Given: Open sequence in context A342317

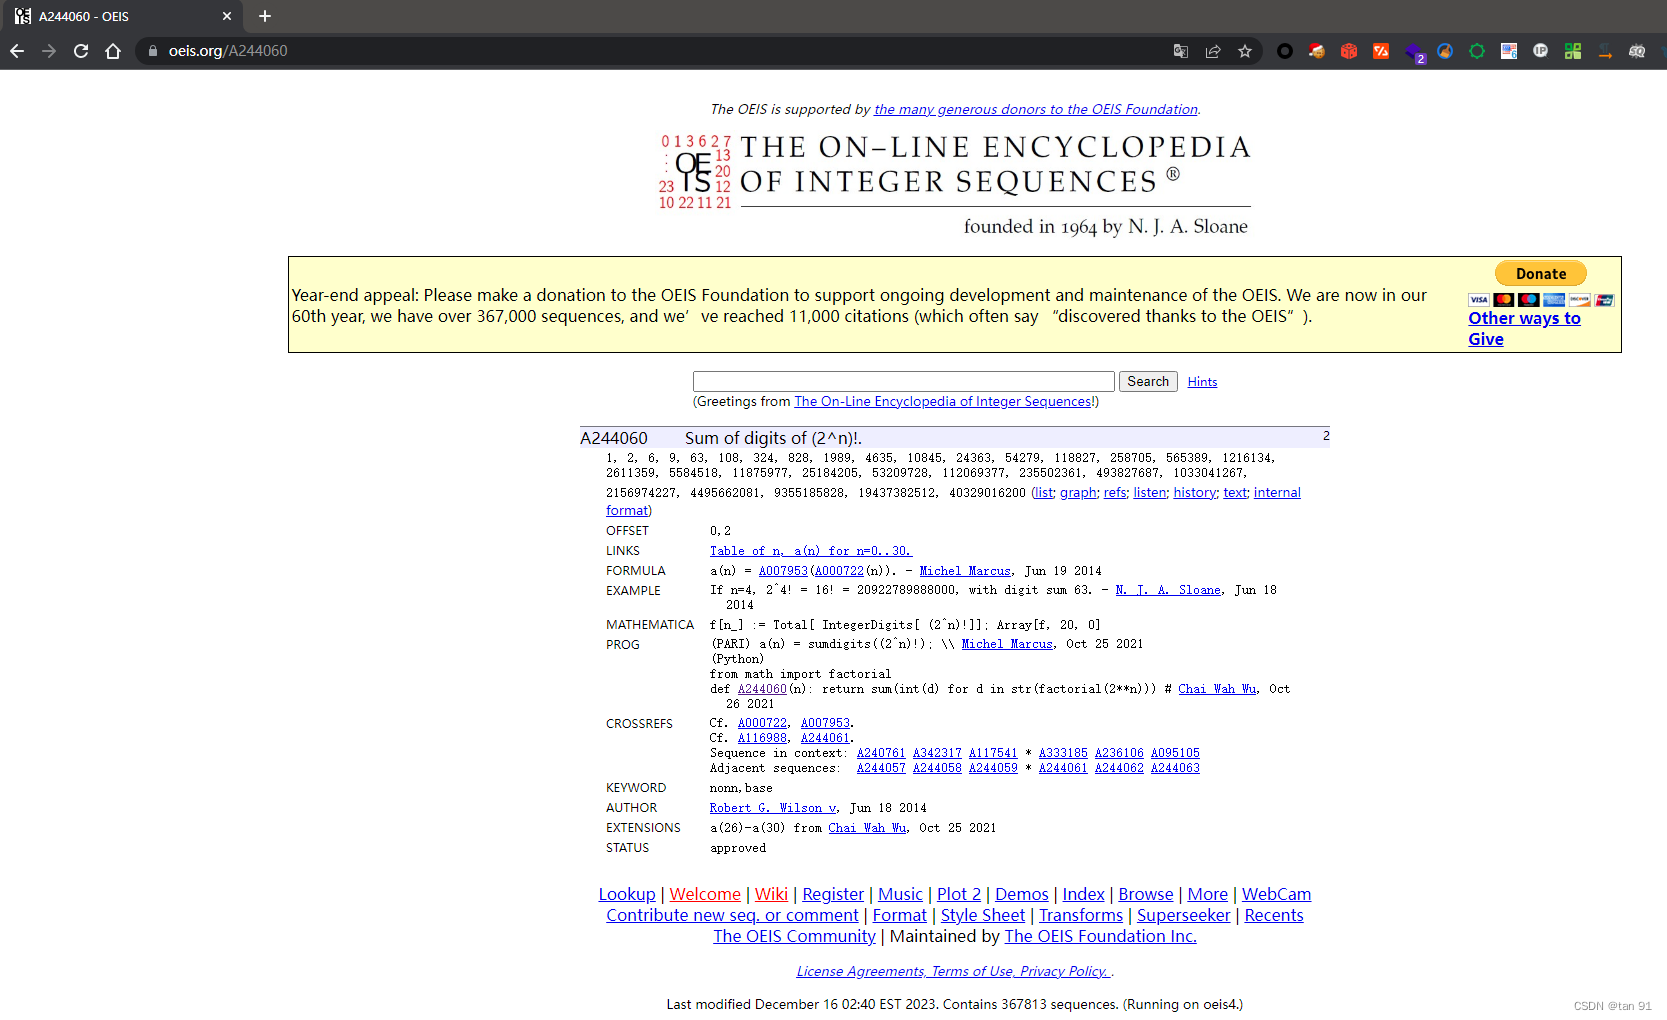Looking at the screenshot, I should [937, 753].
